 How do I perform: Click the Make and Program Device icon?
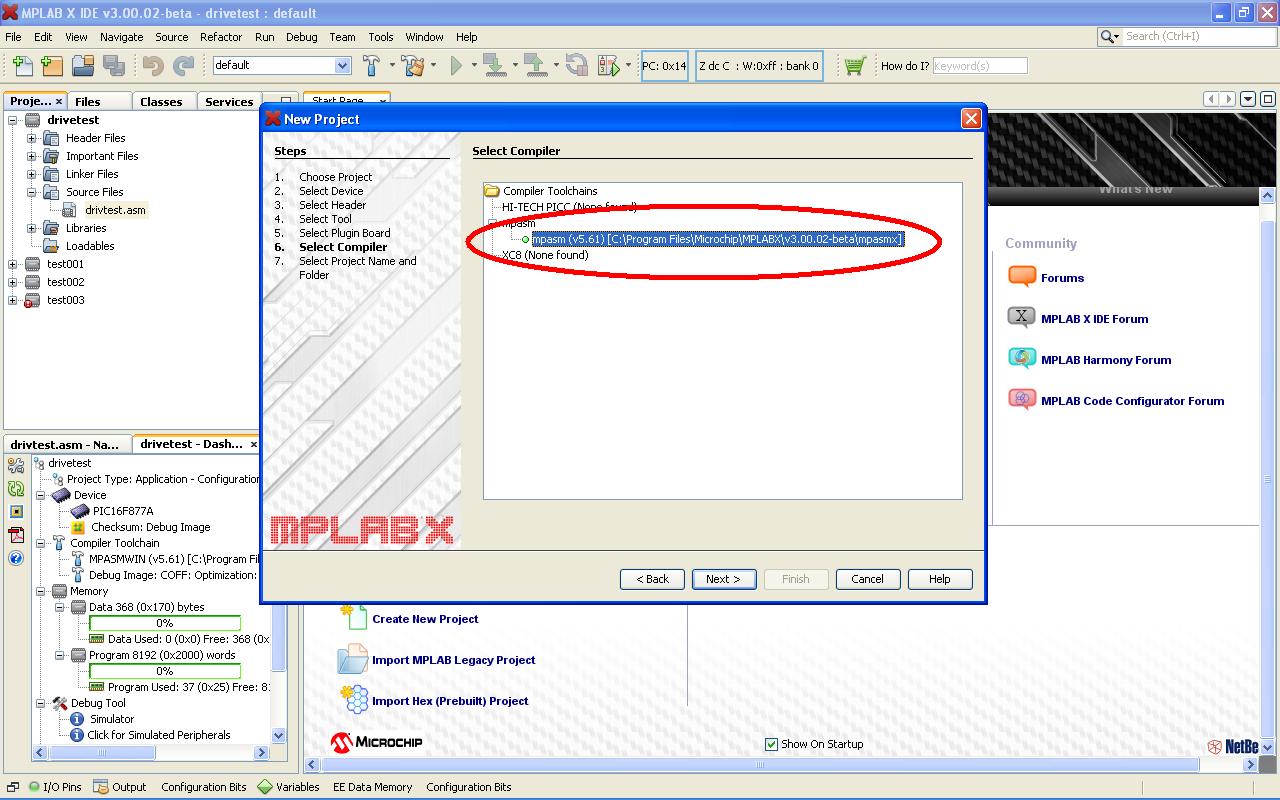point(494,65)
